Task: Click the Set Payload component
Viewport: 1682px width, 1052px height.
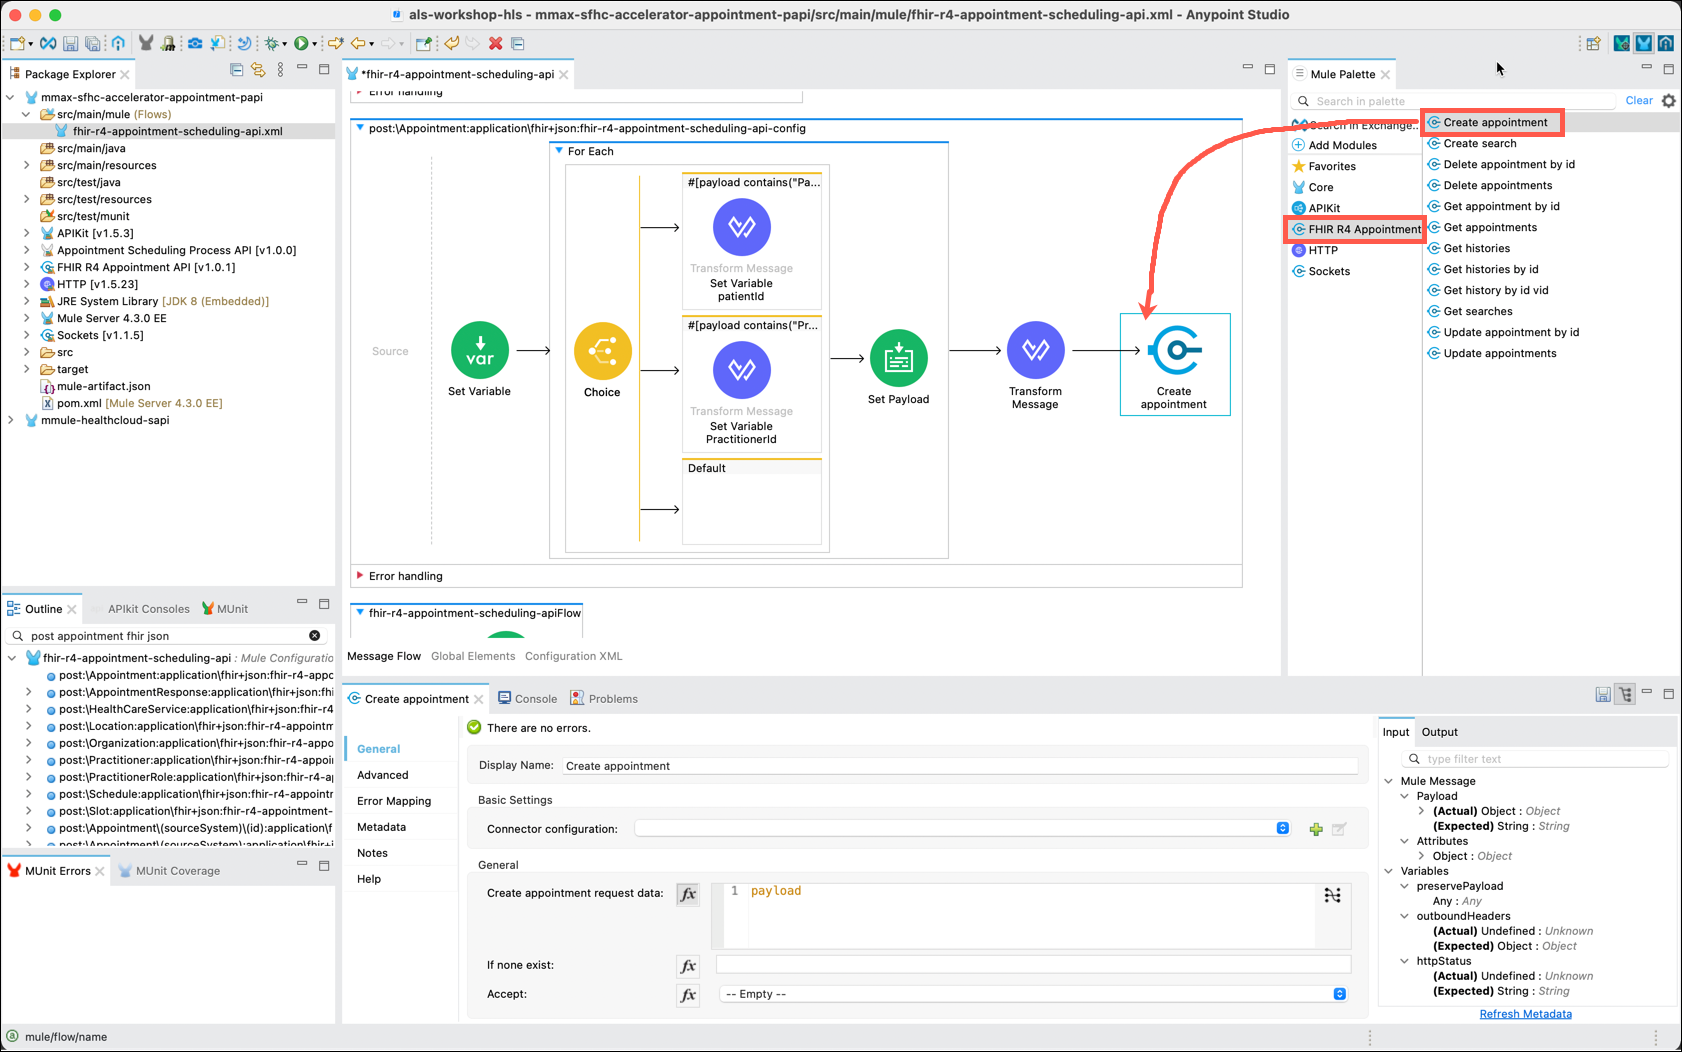Action: pos(898,358)
